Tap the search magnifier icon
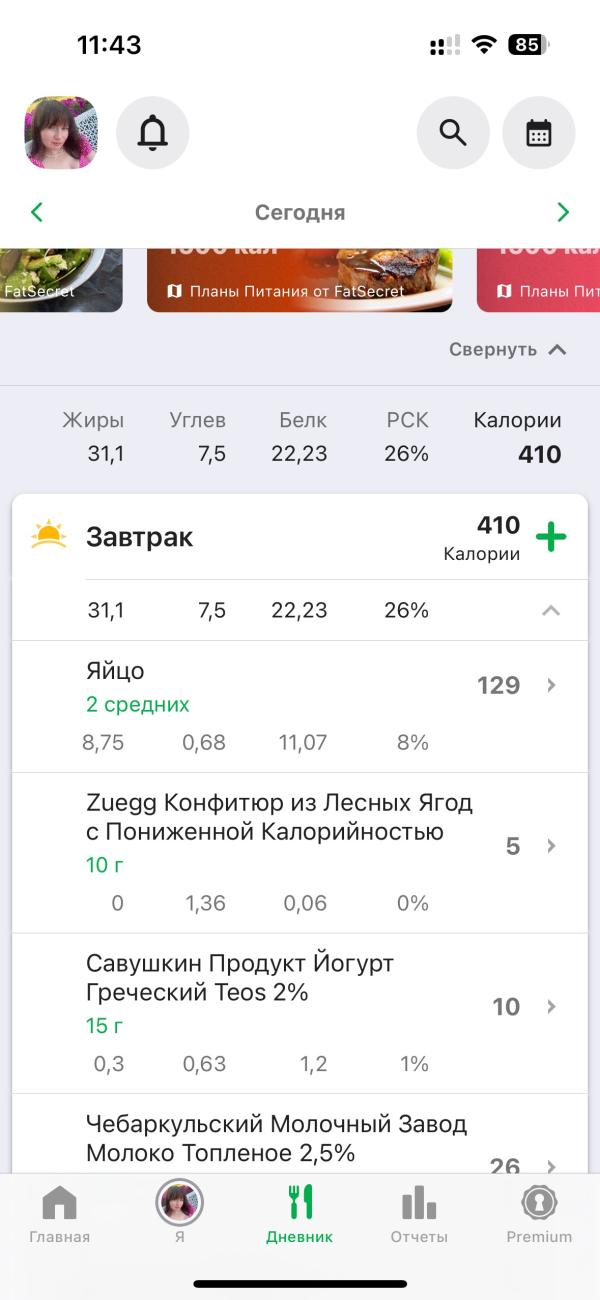 click(x=453, y=133)
